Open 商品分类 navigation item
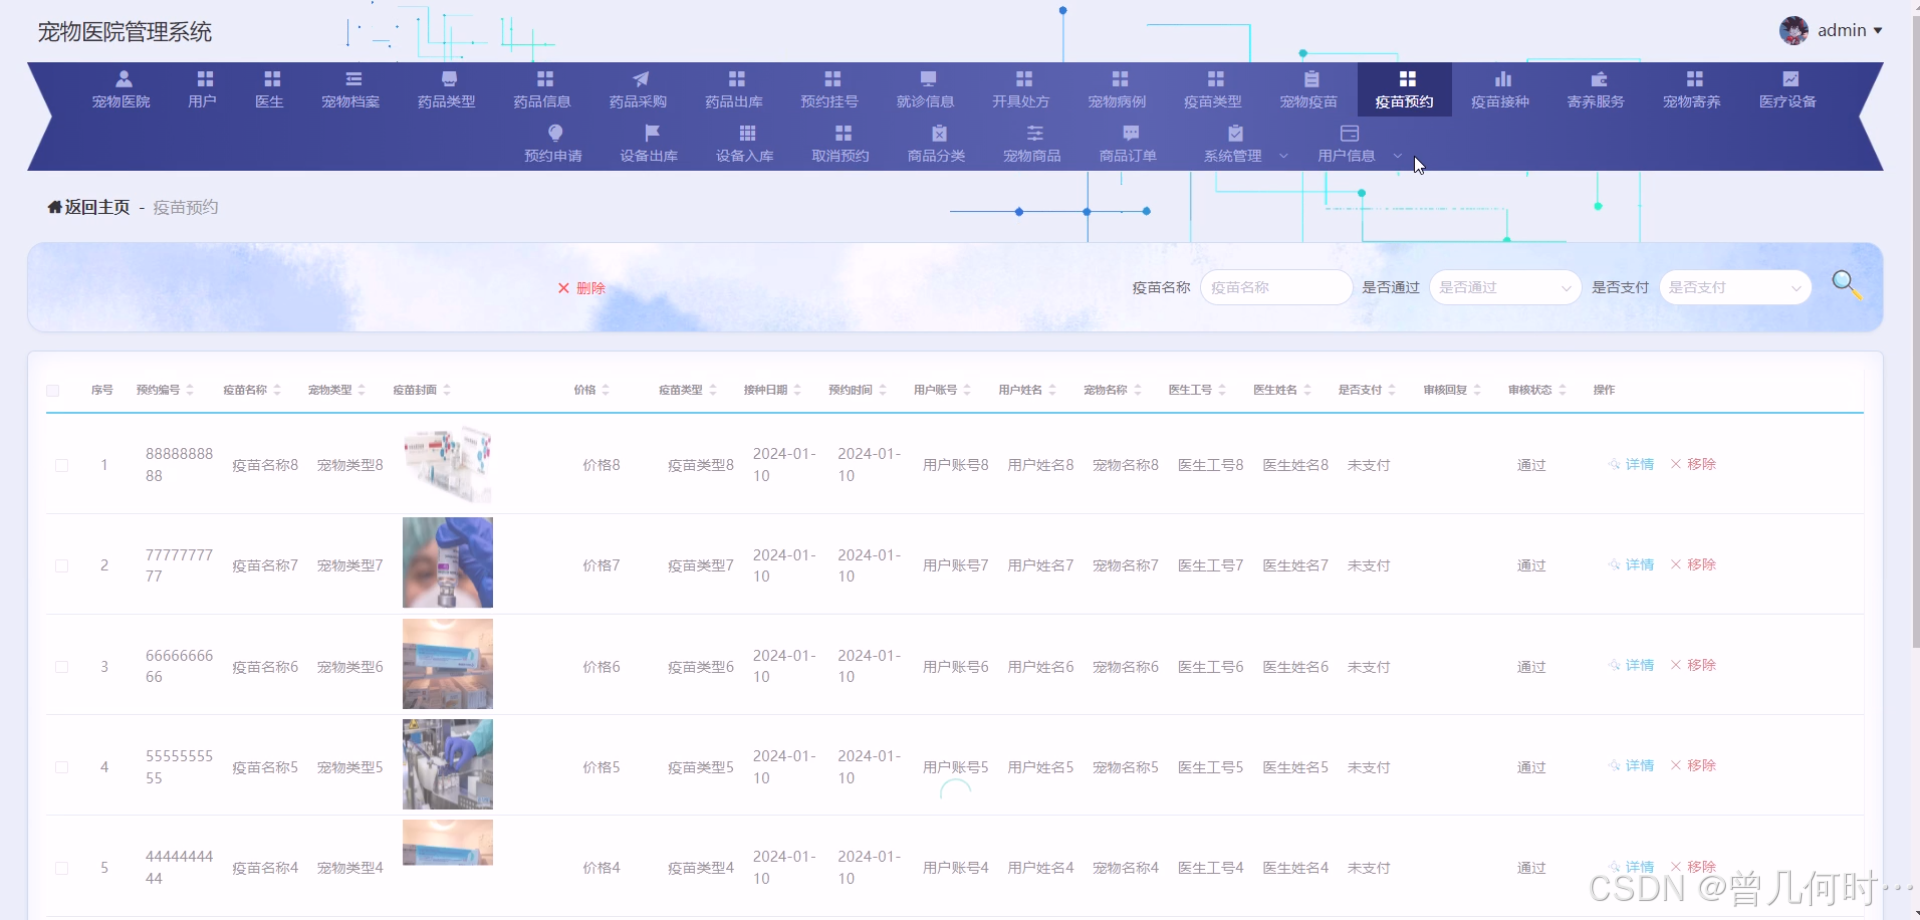Image resolution: width=1920 pixels, height=920 pixels. [937, 144]
